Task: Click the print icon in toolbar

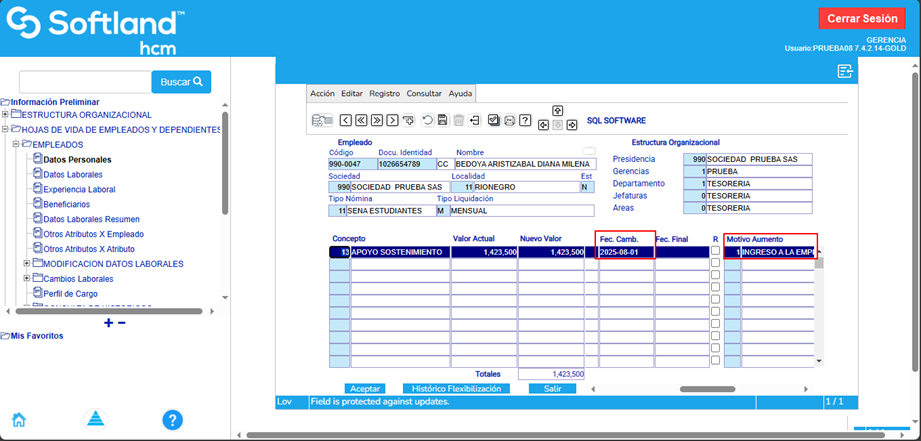Action: click(x=509, y=120)
